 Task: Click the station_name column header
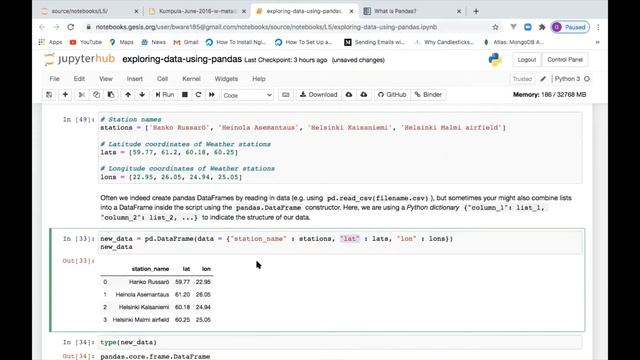pos(150,269)
